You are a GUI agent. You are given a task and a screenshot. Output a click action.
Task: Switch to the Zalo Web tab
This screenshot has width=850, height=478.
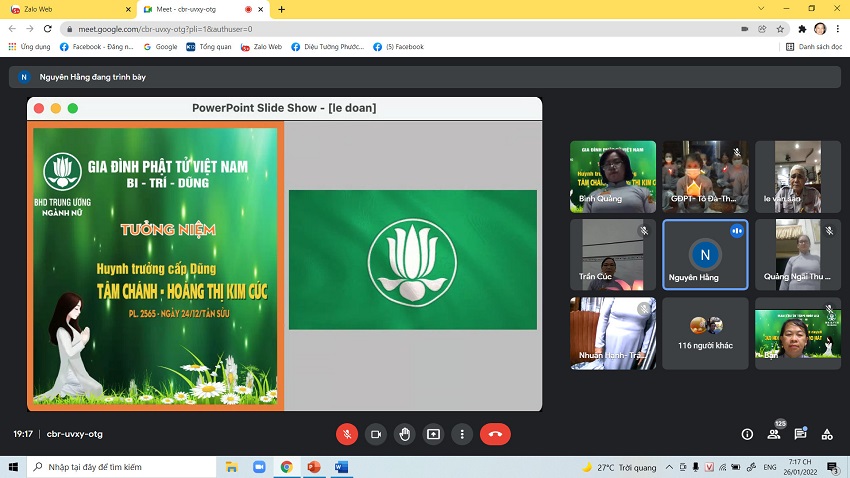tap(60, 9)
